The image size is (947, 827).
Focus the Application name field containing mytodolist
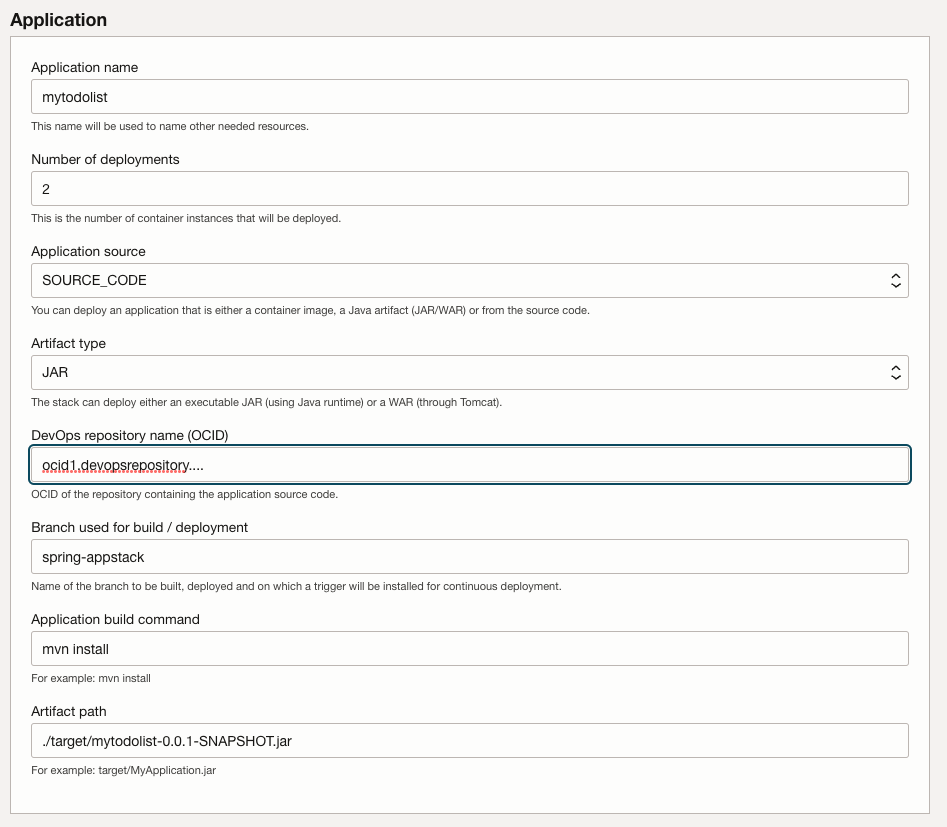tap(470, 97)
